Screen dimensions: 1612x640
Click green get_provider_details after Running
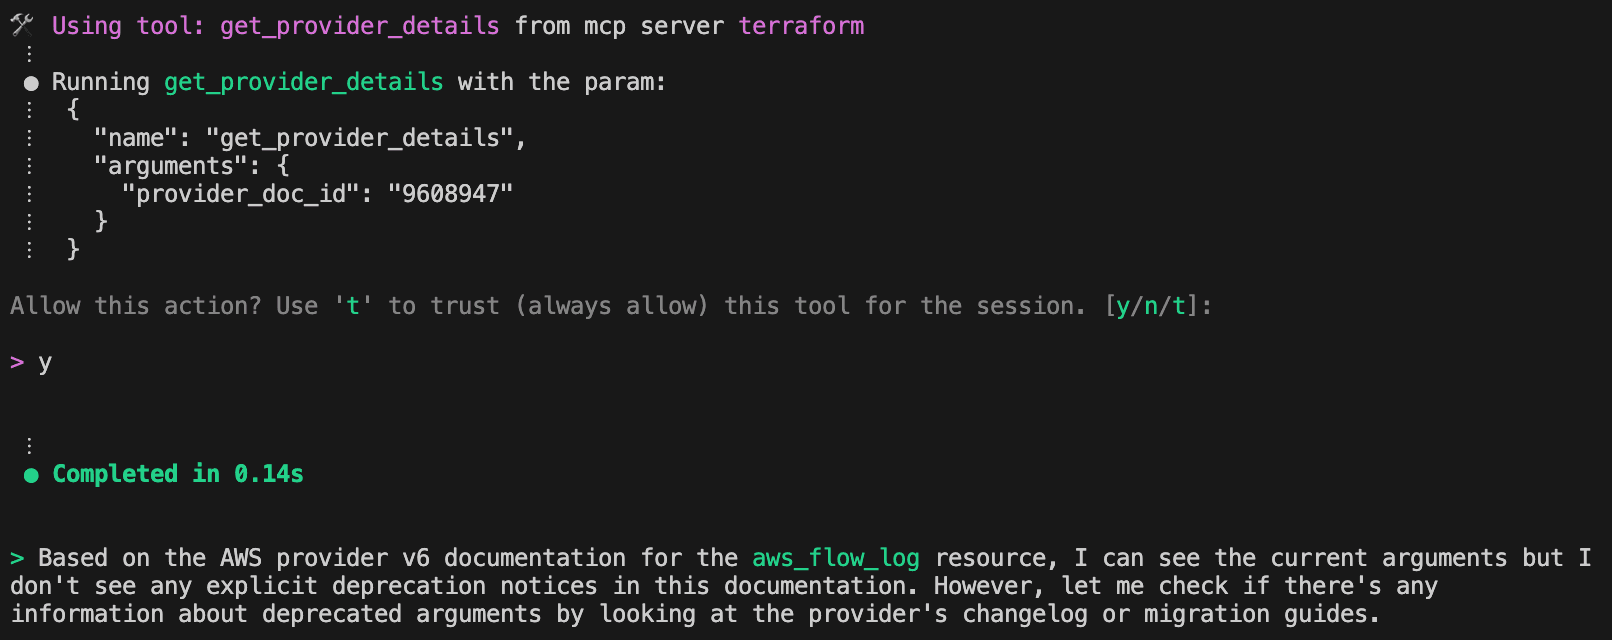tap(303, 82)
